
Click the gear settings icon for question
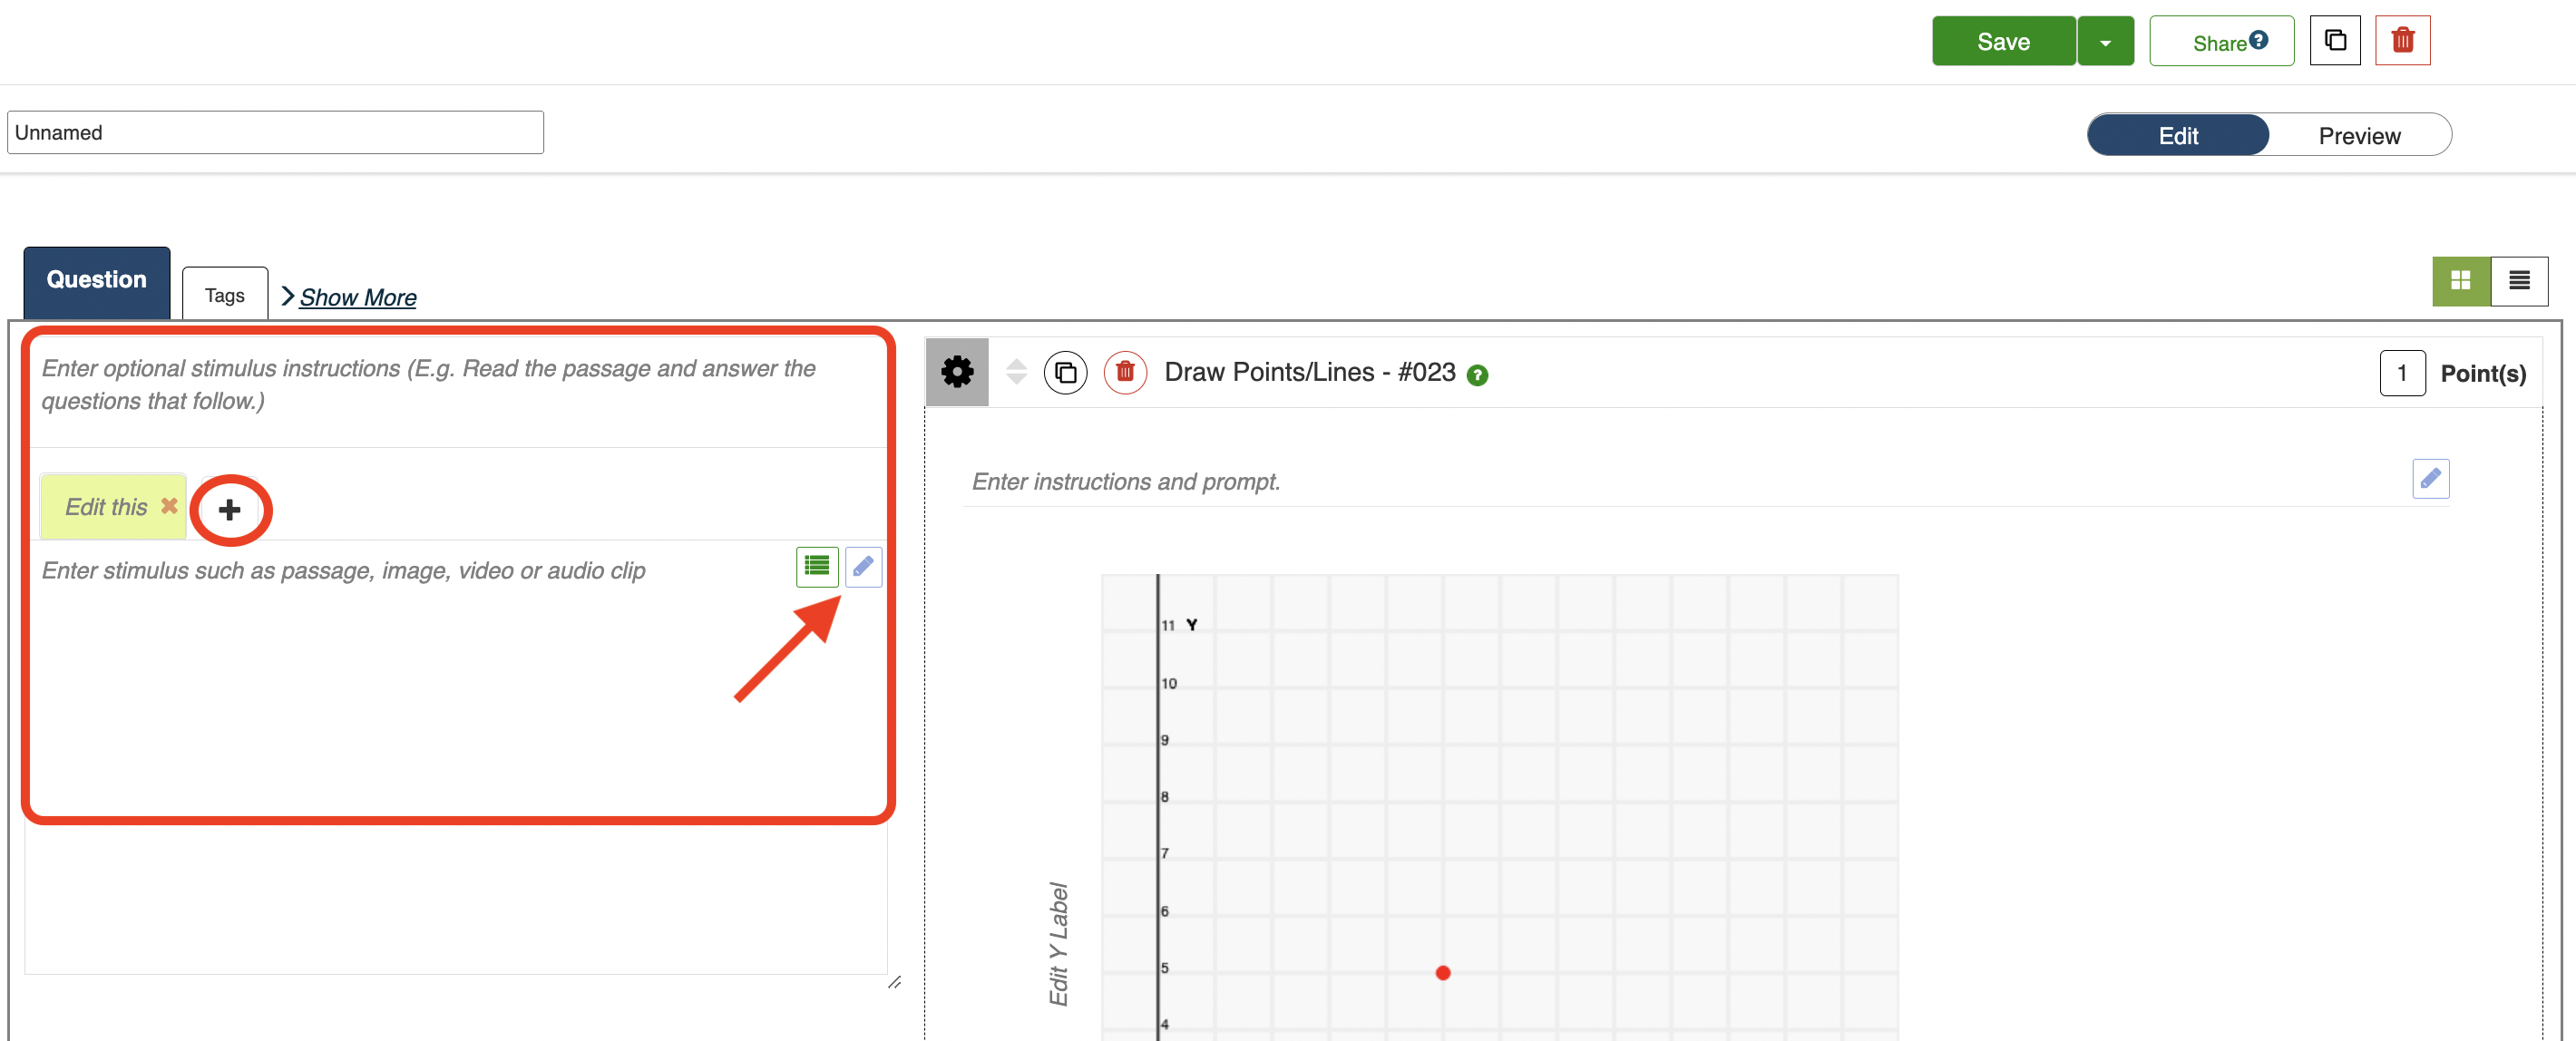(956, 372)
